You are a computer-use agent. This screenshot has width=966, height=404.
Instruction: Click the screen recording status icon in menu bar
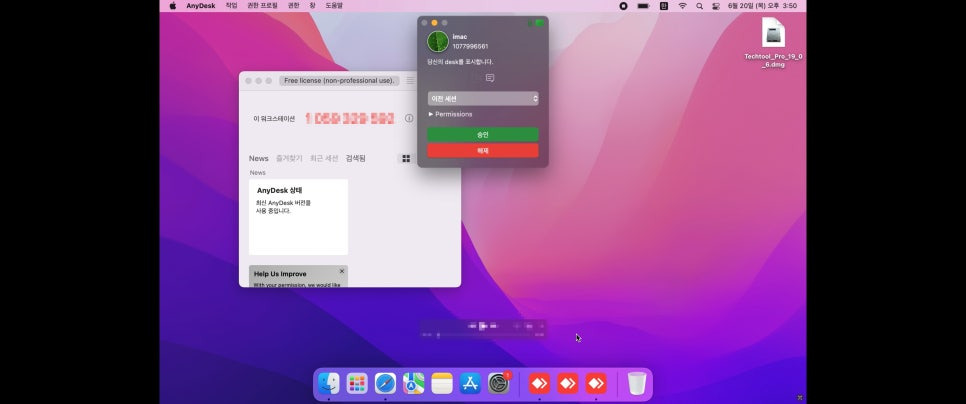click(623, 6)
